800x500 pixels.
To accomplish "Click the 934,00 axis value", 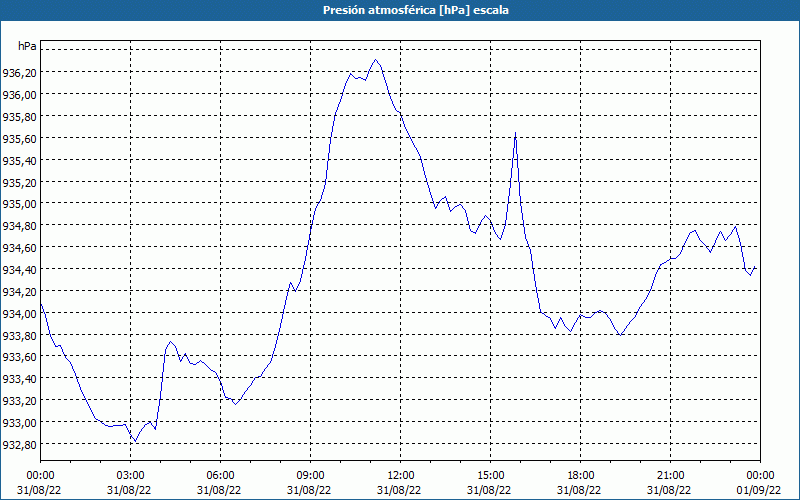I will pyautogui.click(x=19, y=314).
